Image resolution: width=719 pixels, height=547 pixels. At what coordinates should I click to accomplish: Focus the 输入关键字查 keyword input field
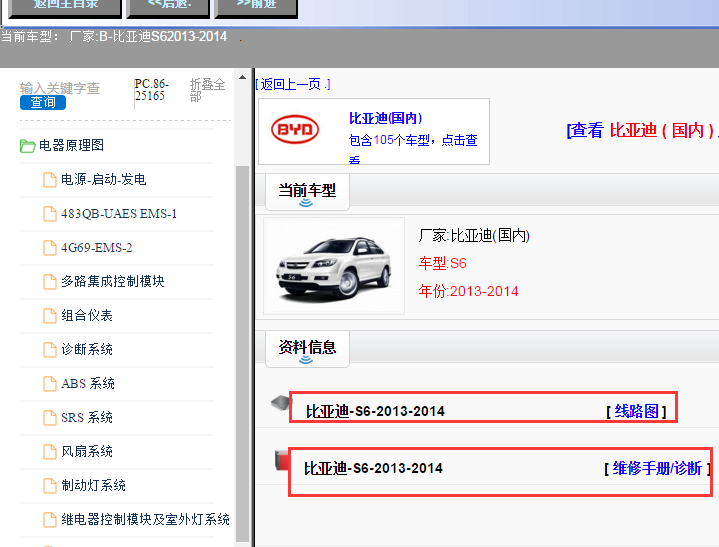tap(60, 88)
